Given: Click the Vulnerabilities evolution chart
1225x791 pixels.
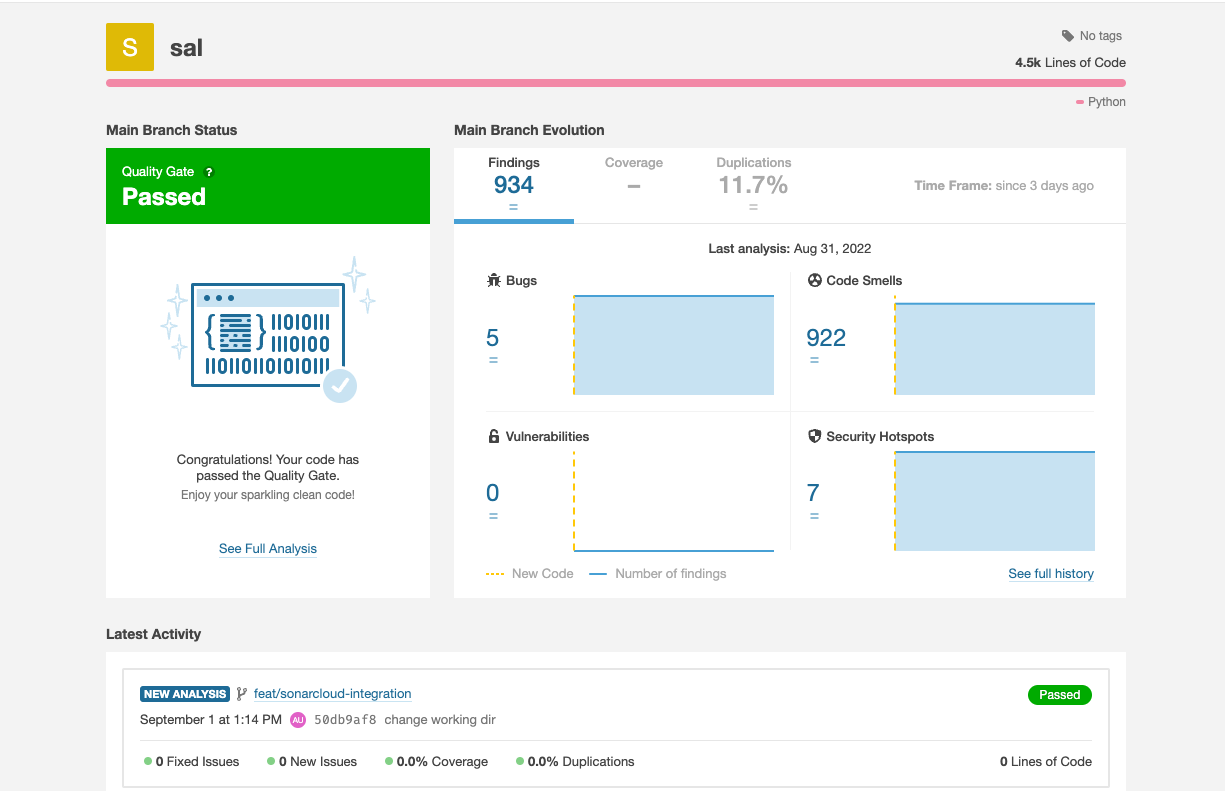Looking at the screenshot, I should click(674, 501).
